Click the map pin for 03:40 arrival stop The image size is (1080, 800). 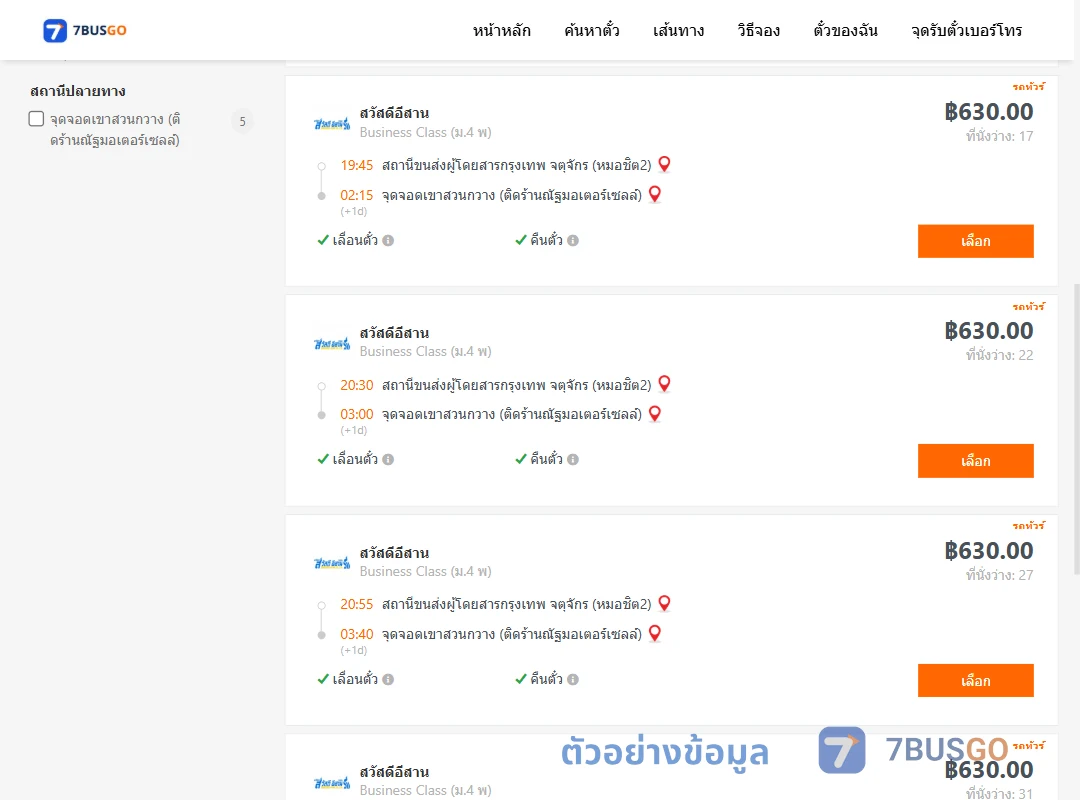pyautogui.click(x=655, y=633)
